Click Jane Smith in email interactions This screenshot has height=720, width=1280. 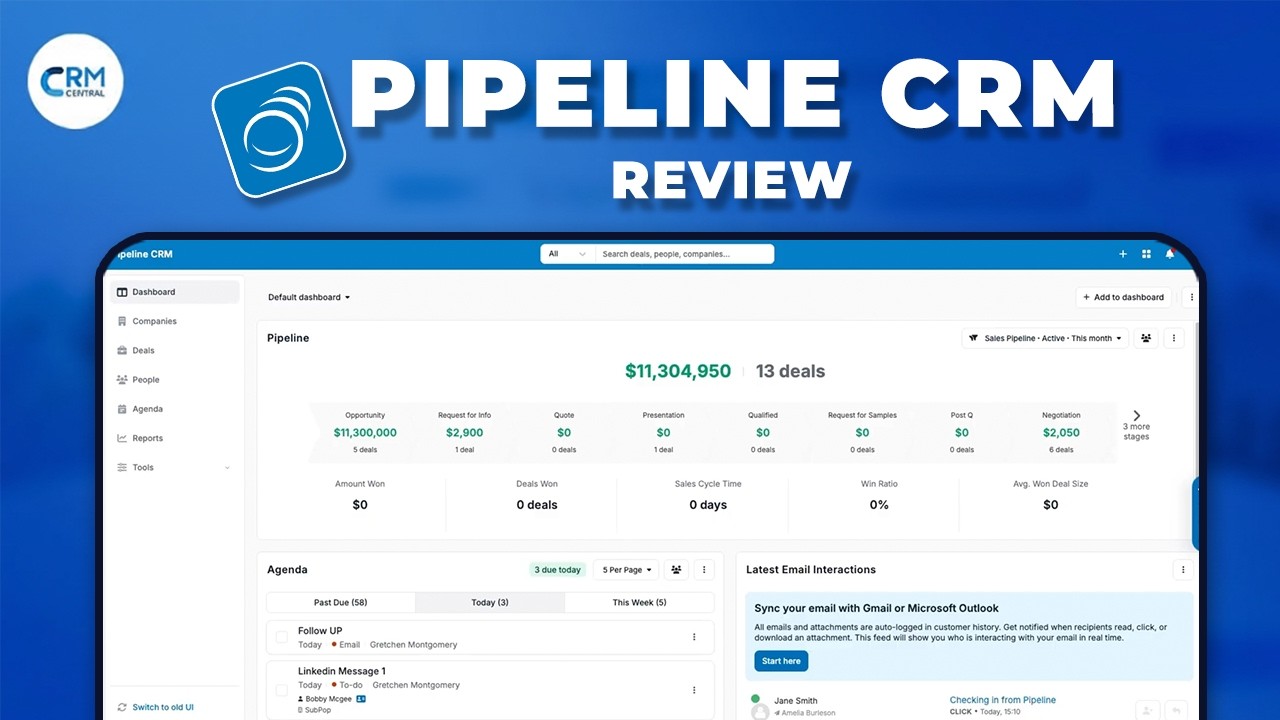pos(796,701)
